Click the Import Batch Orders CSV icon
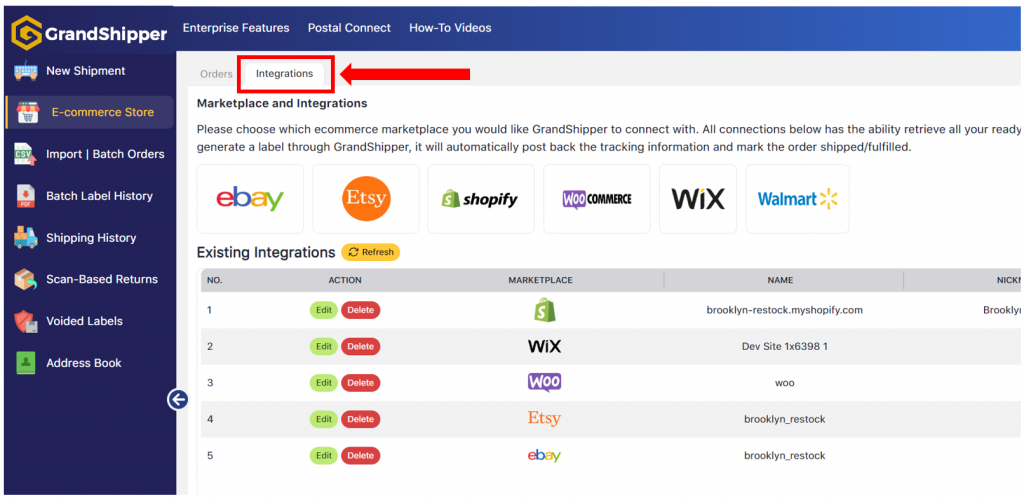 point(25,154)
